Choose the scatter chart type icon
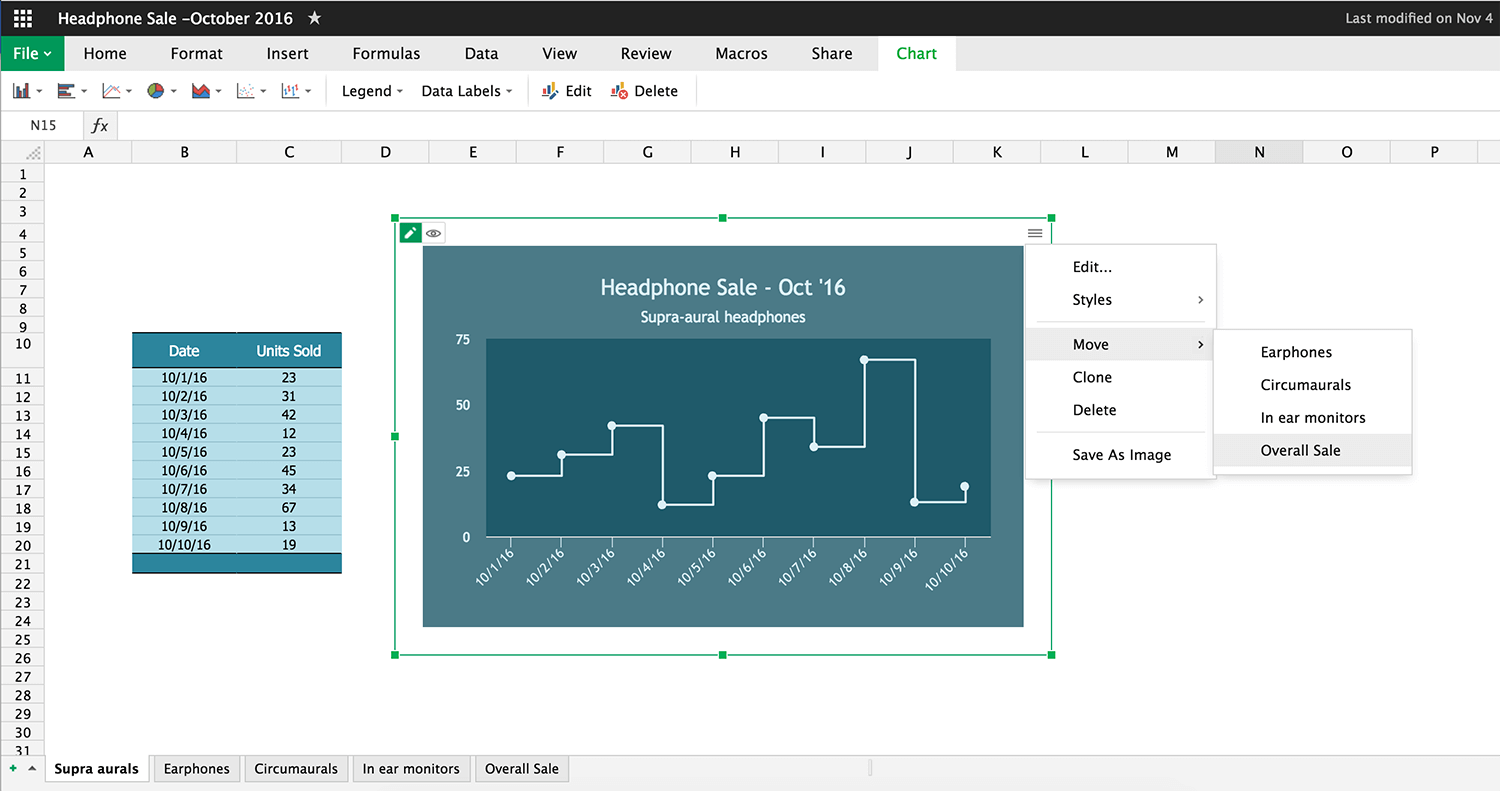Image resolution: width=1500 pixels, height=791 pixels. [x=245, y=91]
